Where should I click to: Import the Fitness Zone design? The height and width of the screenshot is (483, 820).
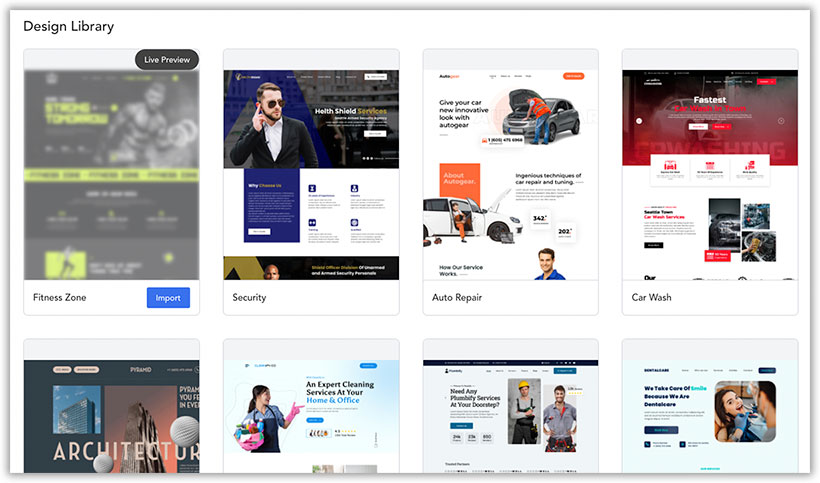[x=168, y=297]
